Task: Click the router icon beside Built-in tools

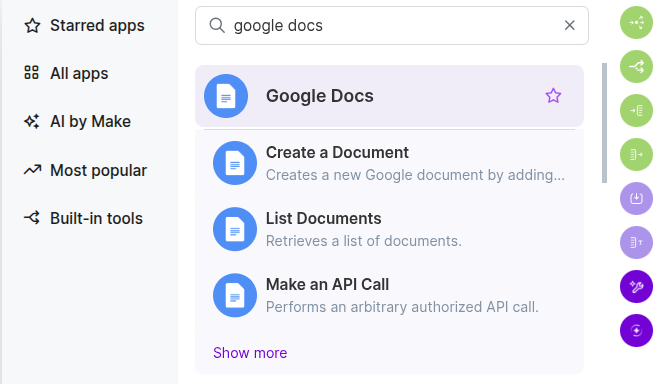Action: pos(32,218)
